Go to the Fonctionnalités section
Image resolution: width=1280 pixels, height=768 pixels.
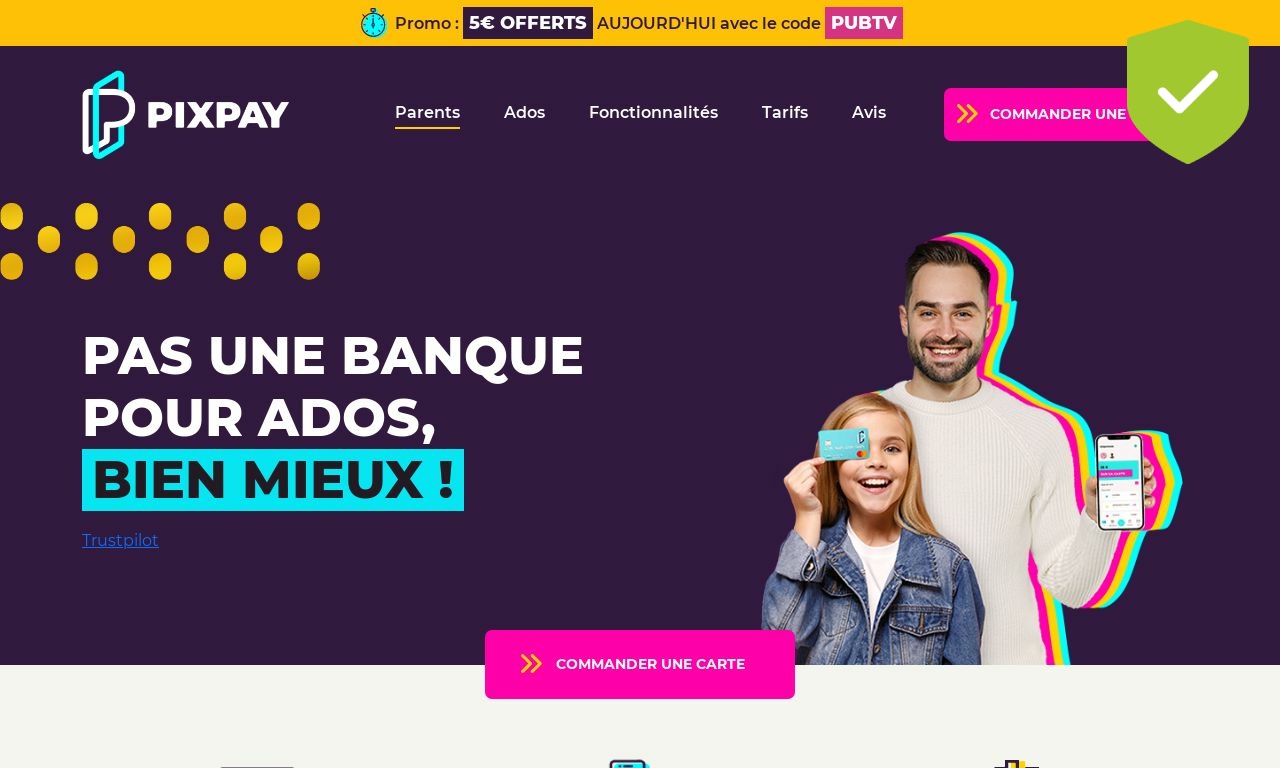coord(653,113)
